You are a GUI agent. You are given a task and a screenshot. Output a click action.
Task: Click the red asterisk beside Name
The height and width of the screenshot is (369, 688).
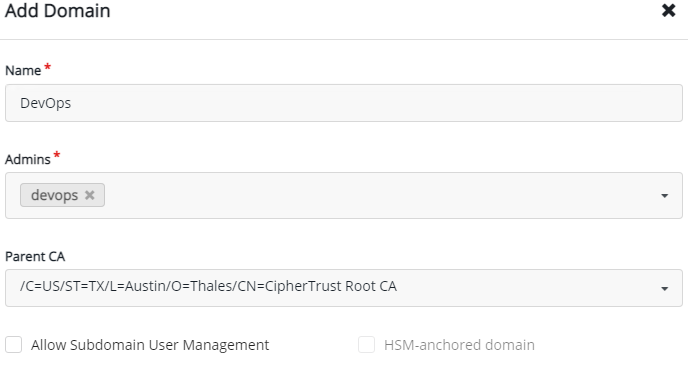click(47, 67)
